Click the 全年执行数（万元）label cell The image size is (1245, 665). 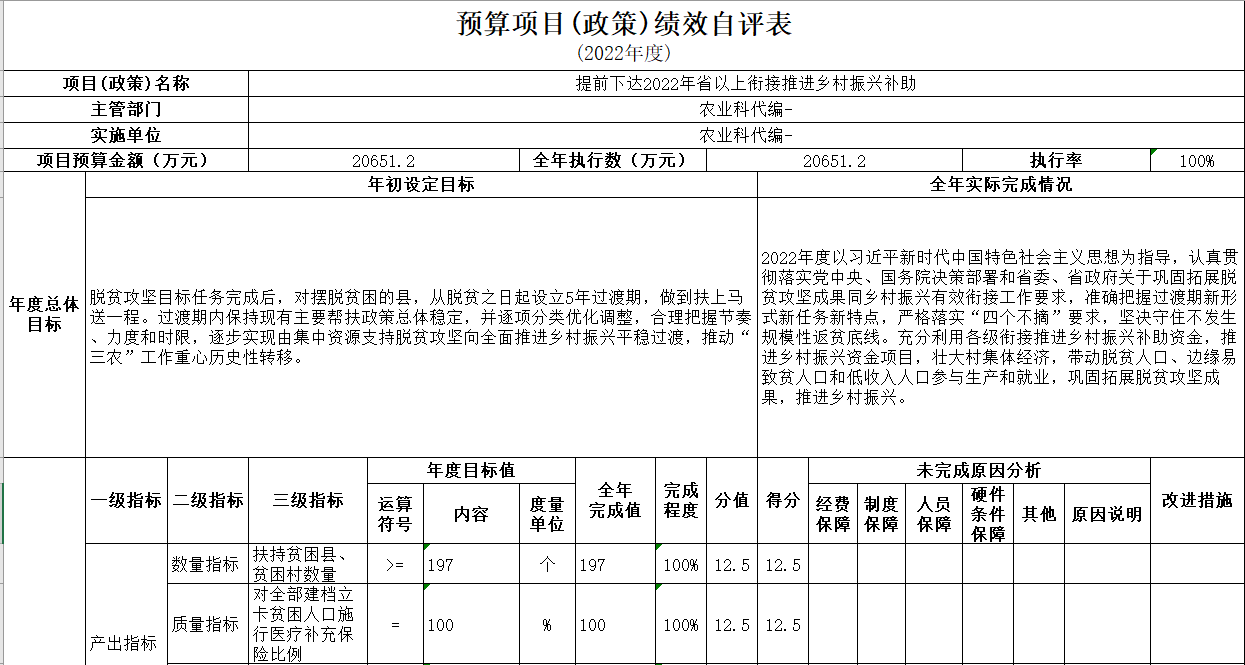[x=611, y=160]
